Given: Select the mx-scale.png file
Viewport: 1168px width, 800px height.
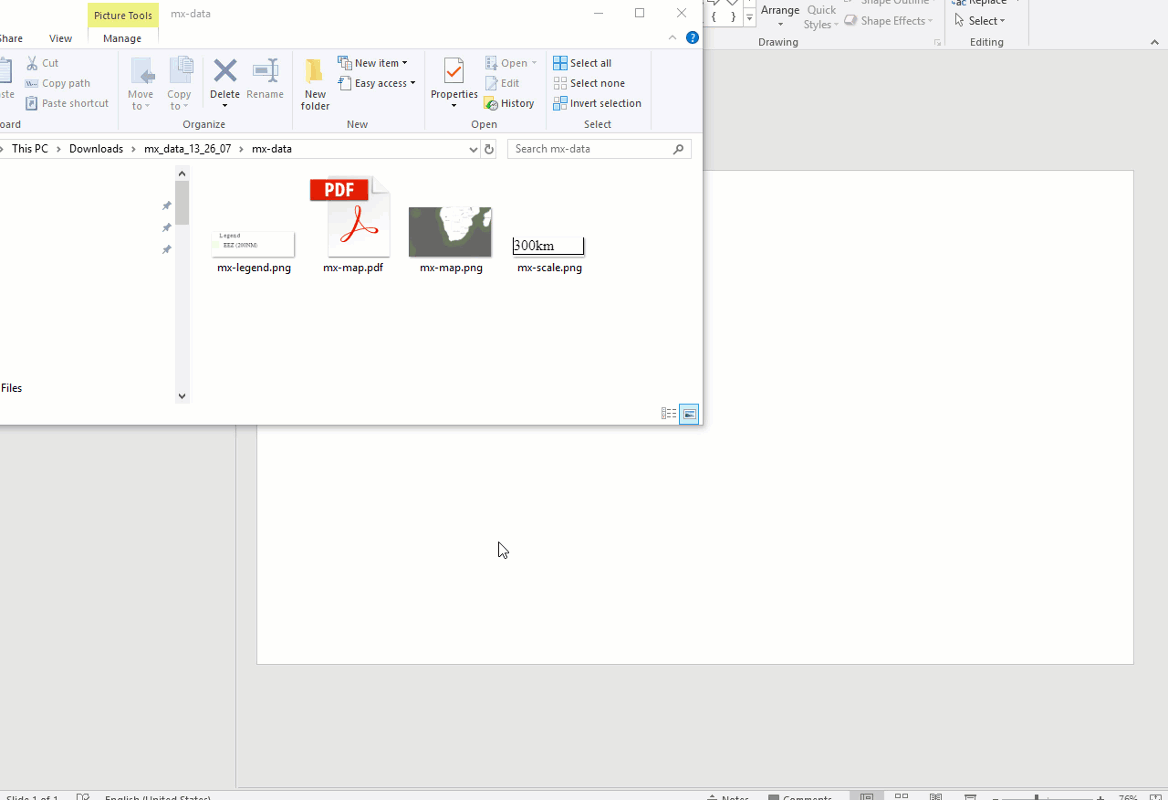Looking at the screenshot, I should [x=549, y=254].
